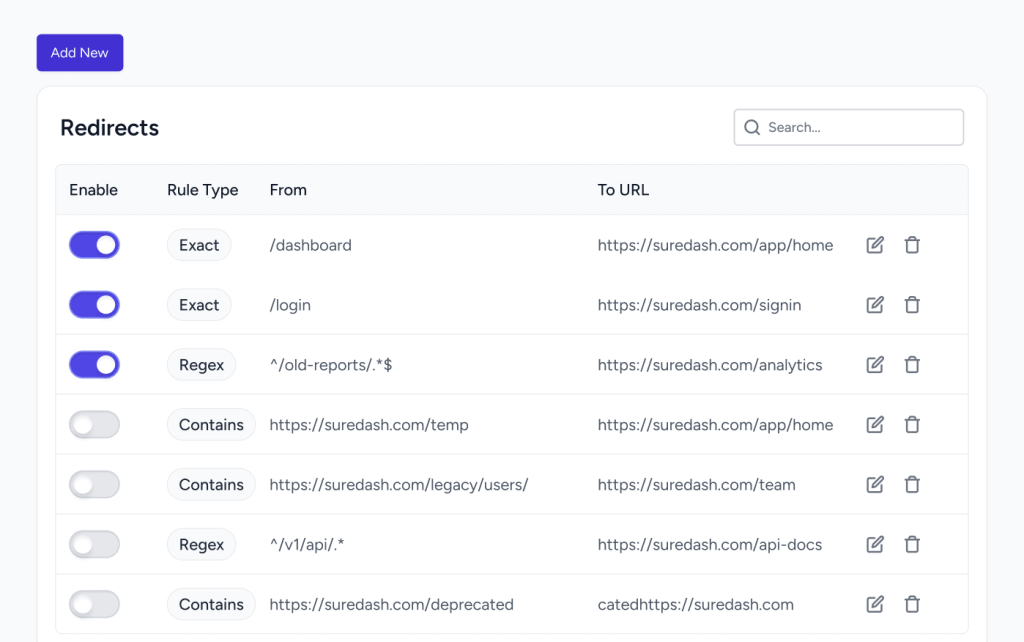Image resolution: width=1024 pixels, height=642 pixels.
Task: Delete the ^/old-reports/.*$ redirect
Action: tap(912, 365)
